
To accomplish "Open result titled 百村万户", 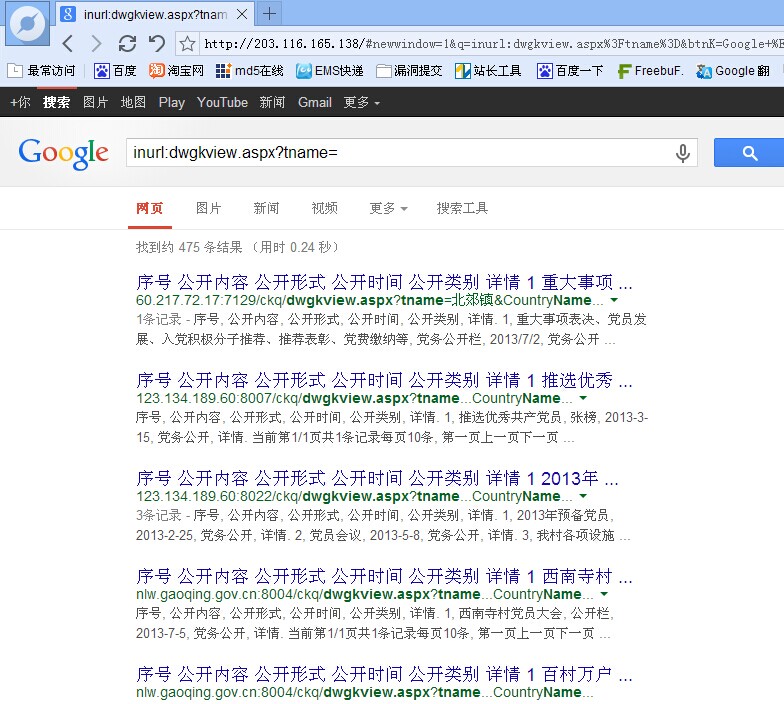I will 384,674.
